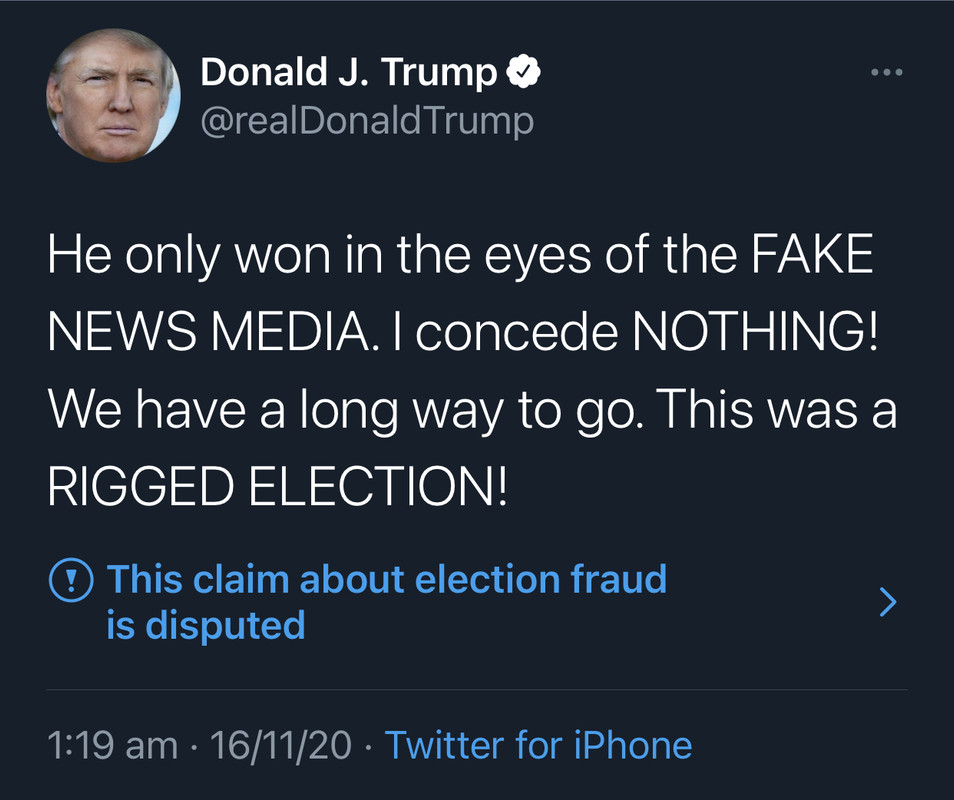The image size is (954, 800).
Task: Click the 'He only won in the eyes' line
Action: [x=319, y=256]
